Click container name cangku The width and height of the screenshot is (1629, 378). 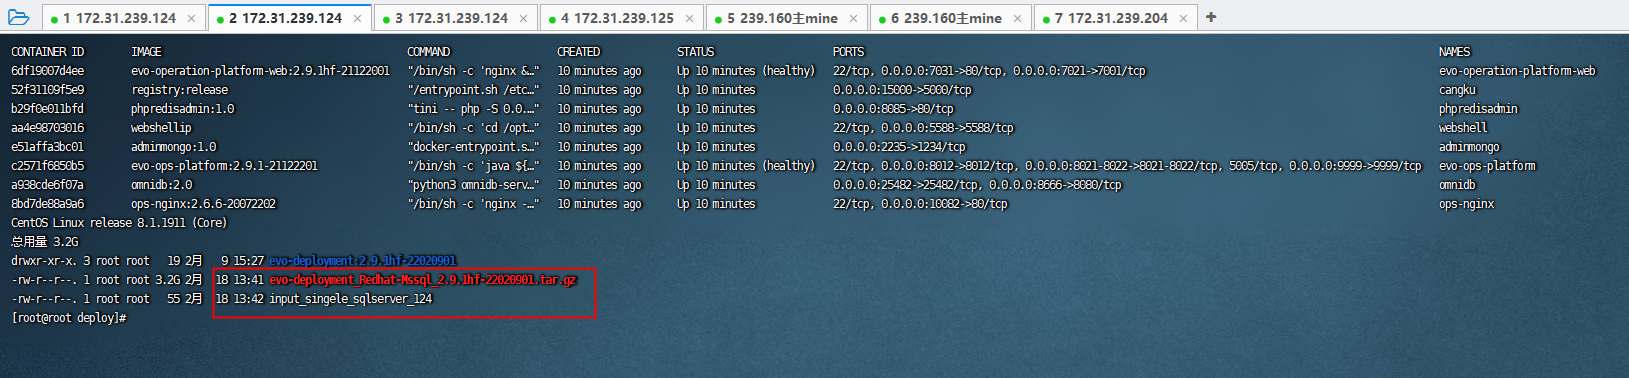1458,90
